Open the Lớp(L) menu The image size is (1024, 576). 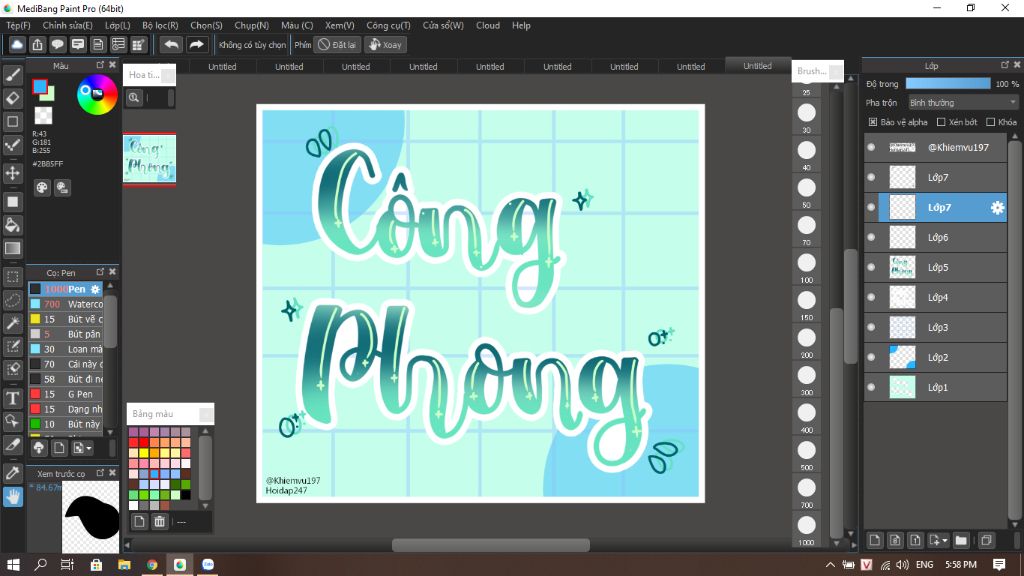pyautogui.click(x=118, y=25)
